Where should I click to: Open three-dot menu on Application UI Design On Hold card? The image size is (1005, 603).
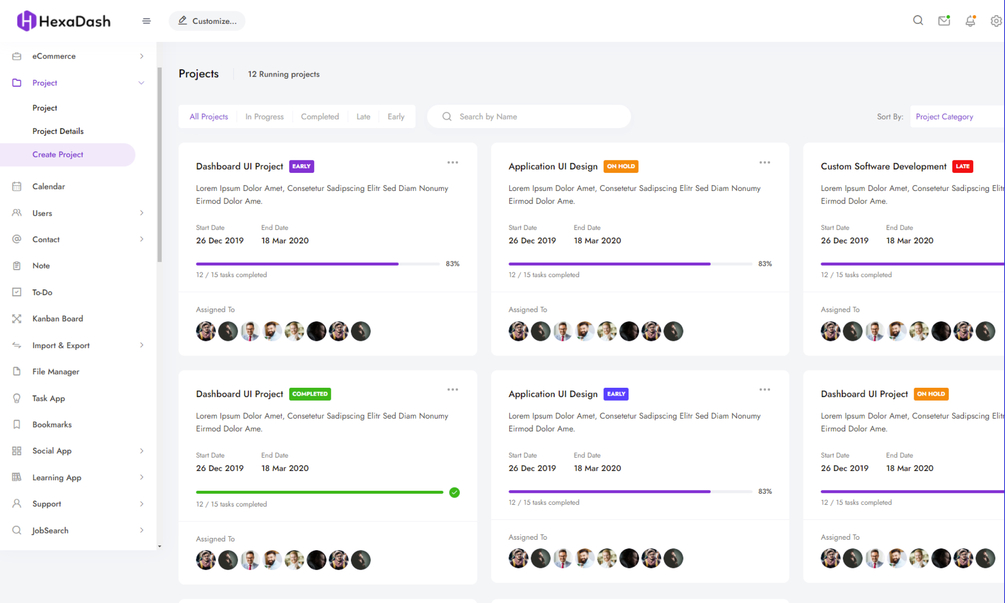click(x=765, y=163)
